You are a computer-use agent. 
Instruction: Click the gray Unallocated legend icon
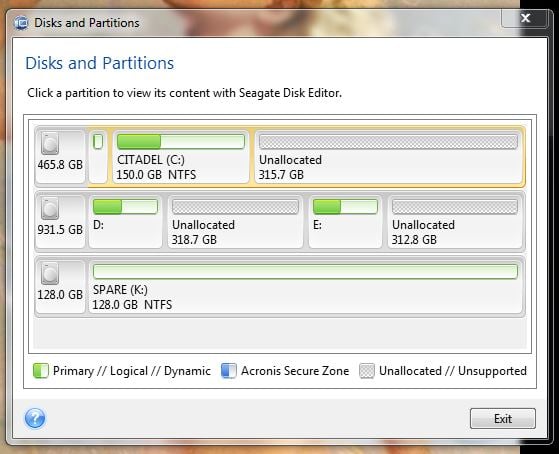[367, 371]
